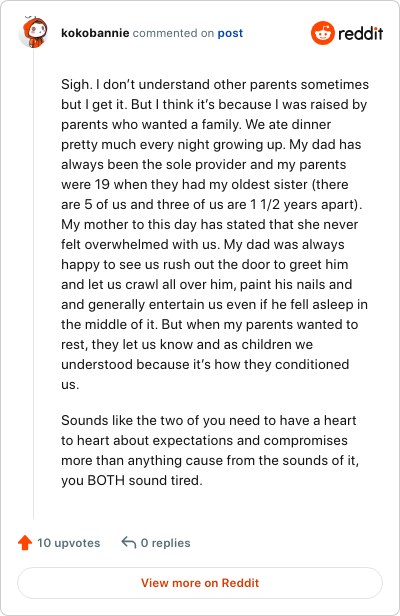400x616 pixels.
Task: Open the blue "post" link
Action: click(230, 33)
